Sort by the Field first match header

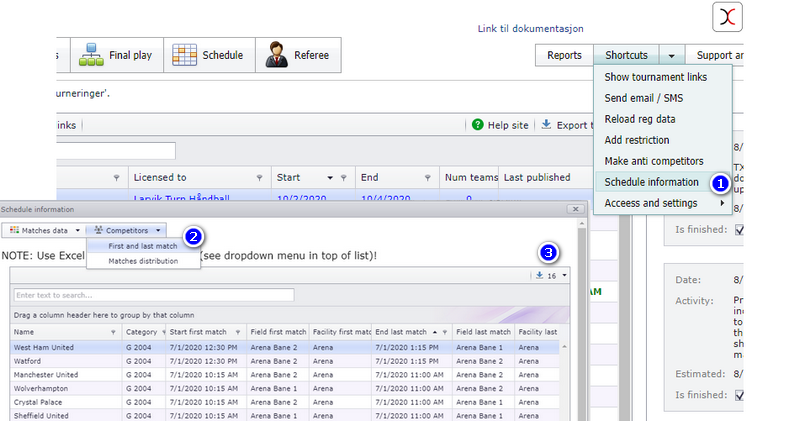[x=278, y=332]
